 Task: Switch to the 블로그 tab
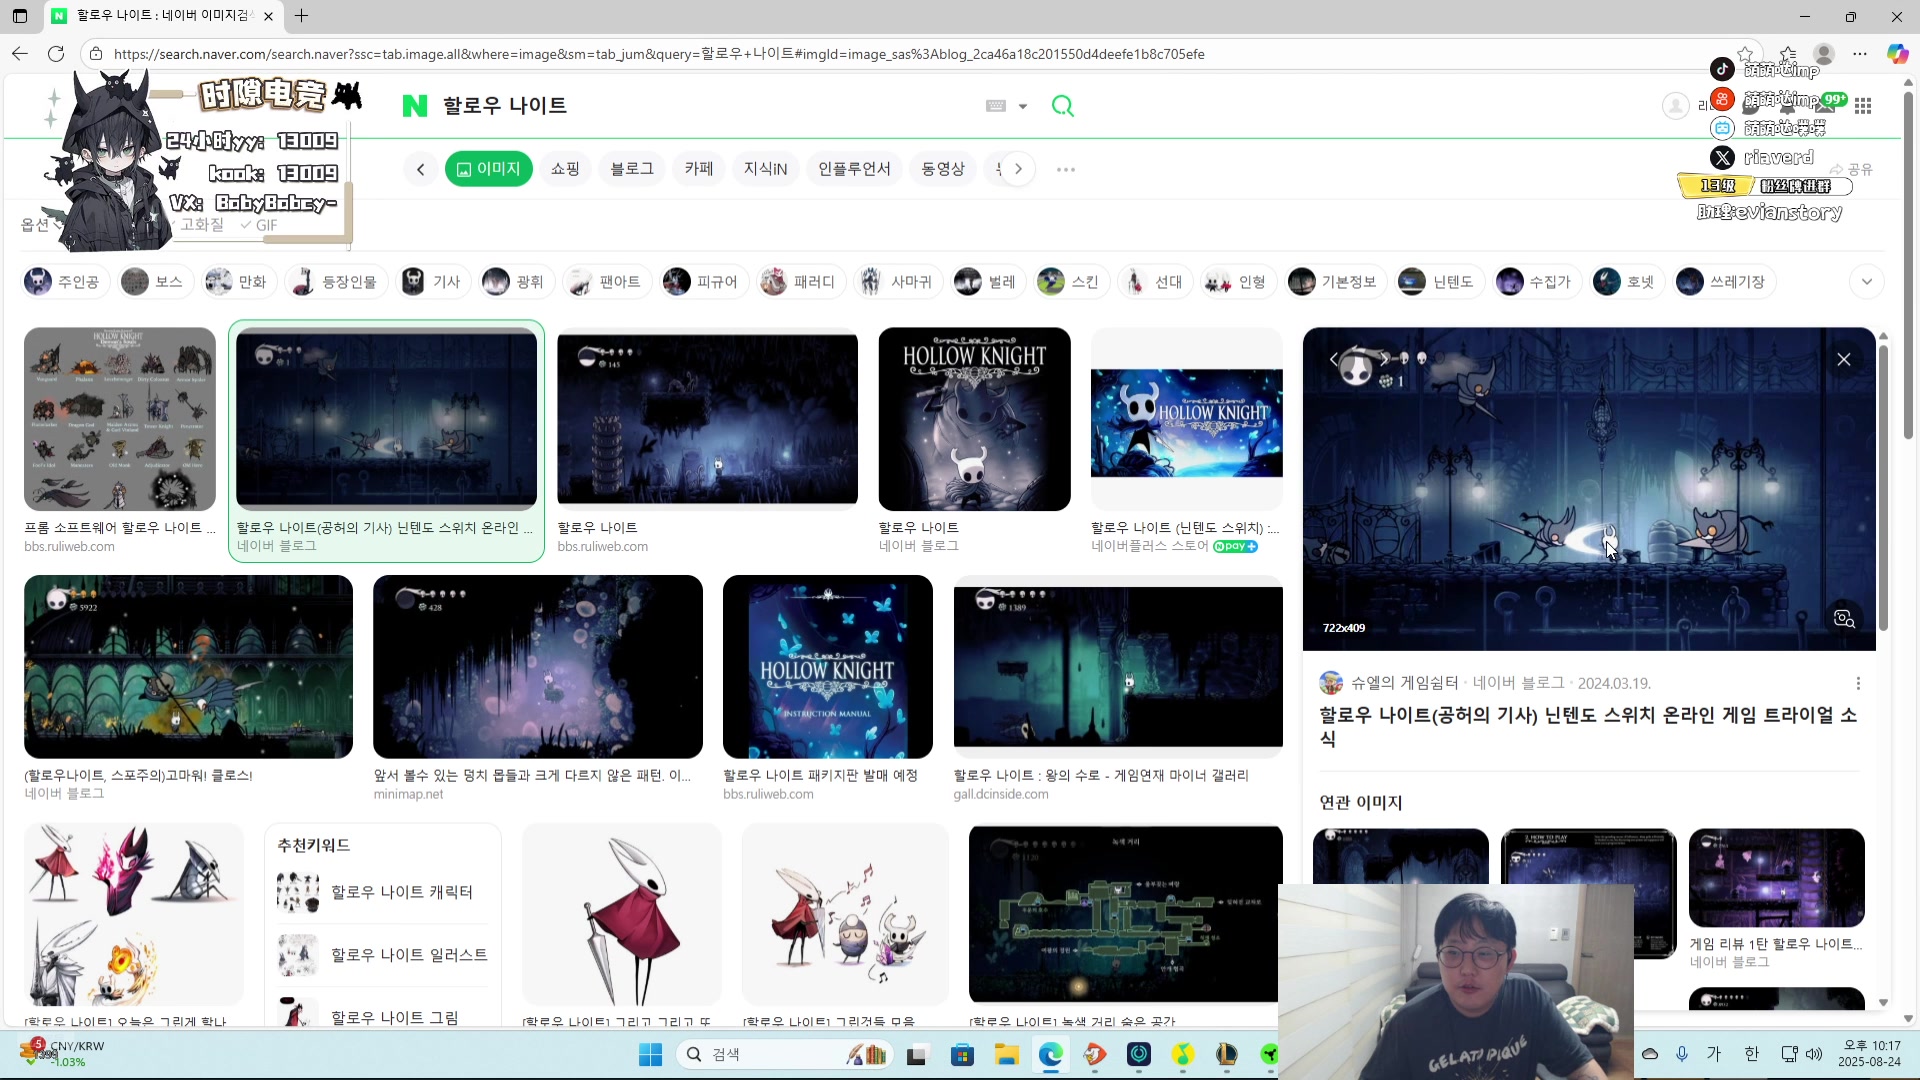(632, 169)
